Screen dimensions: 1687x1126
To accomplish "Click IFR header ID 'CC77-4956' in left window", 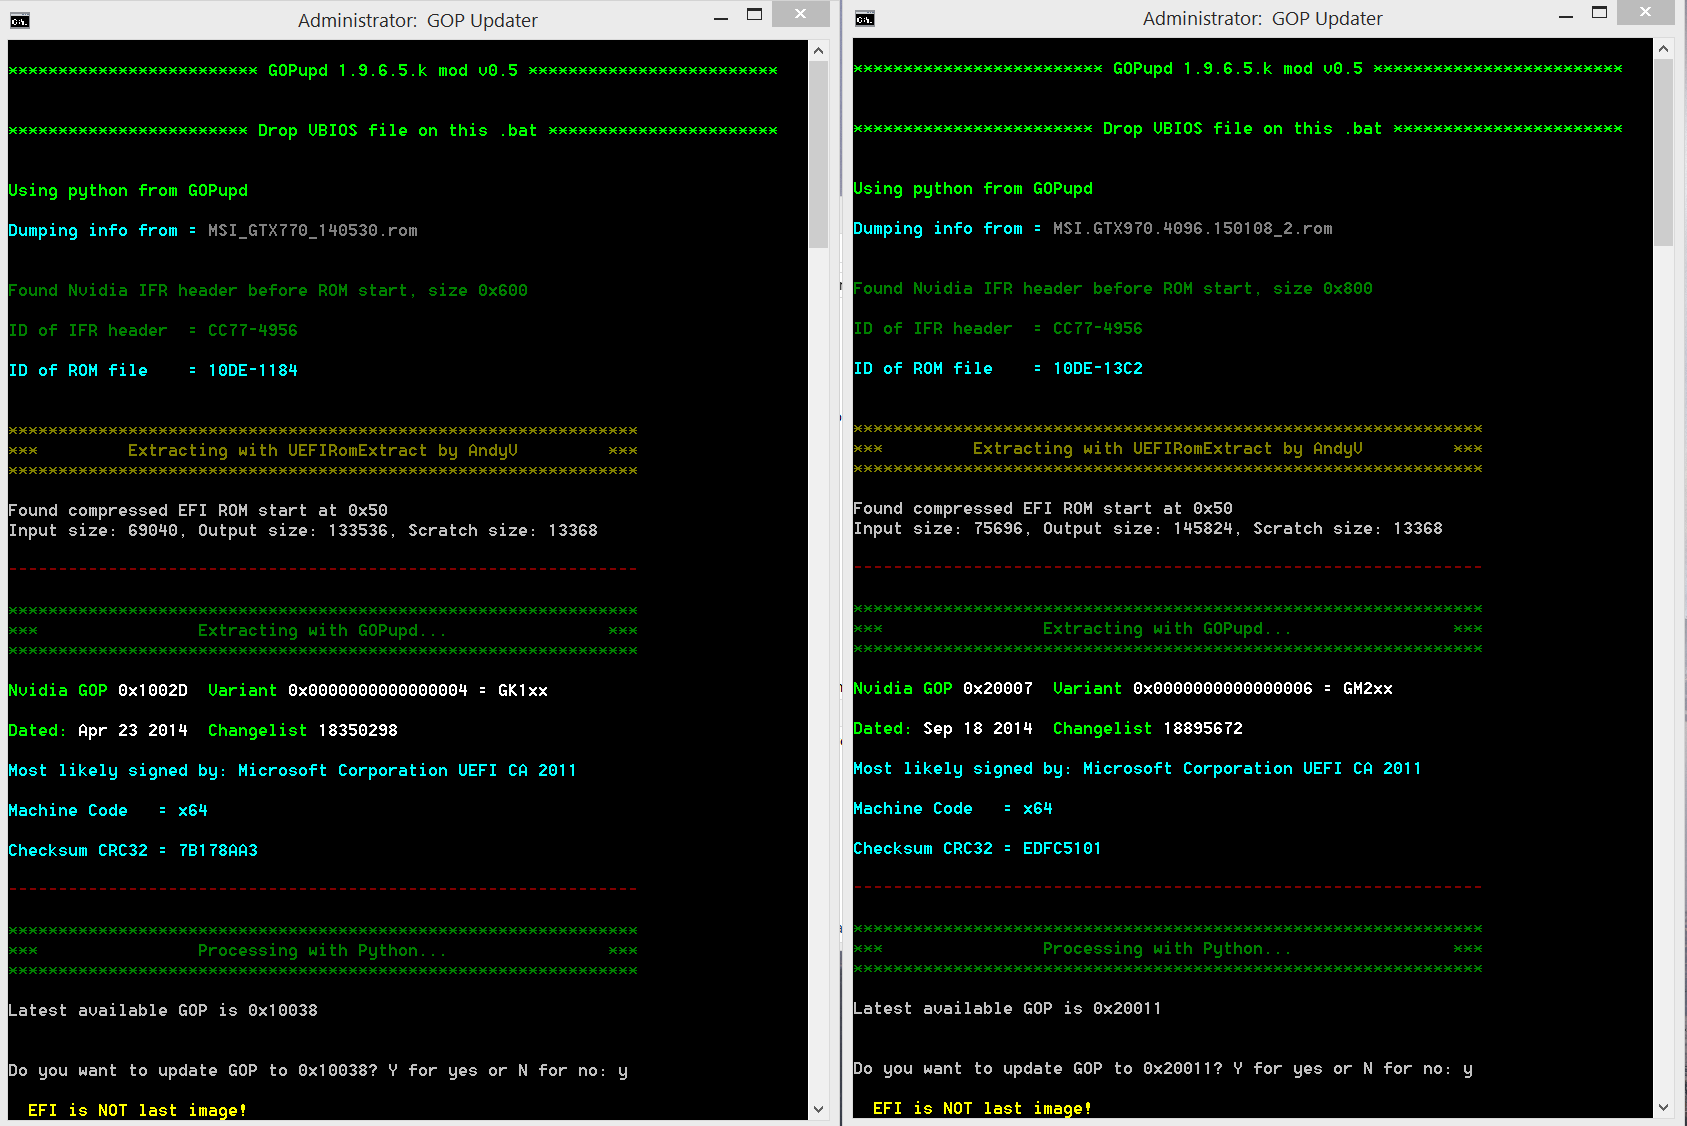I will pyautogui.click(x=253, y=331).
